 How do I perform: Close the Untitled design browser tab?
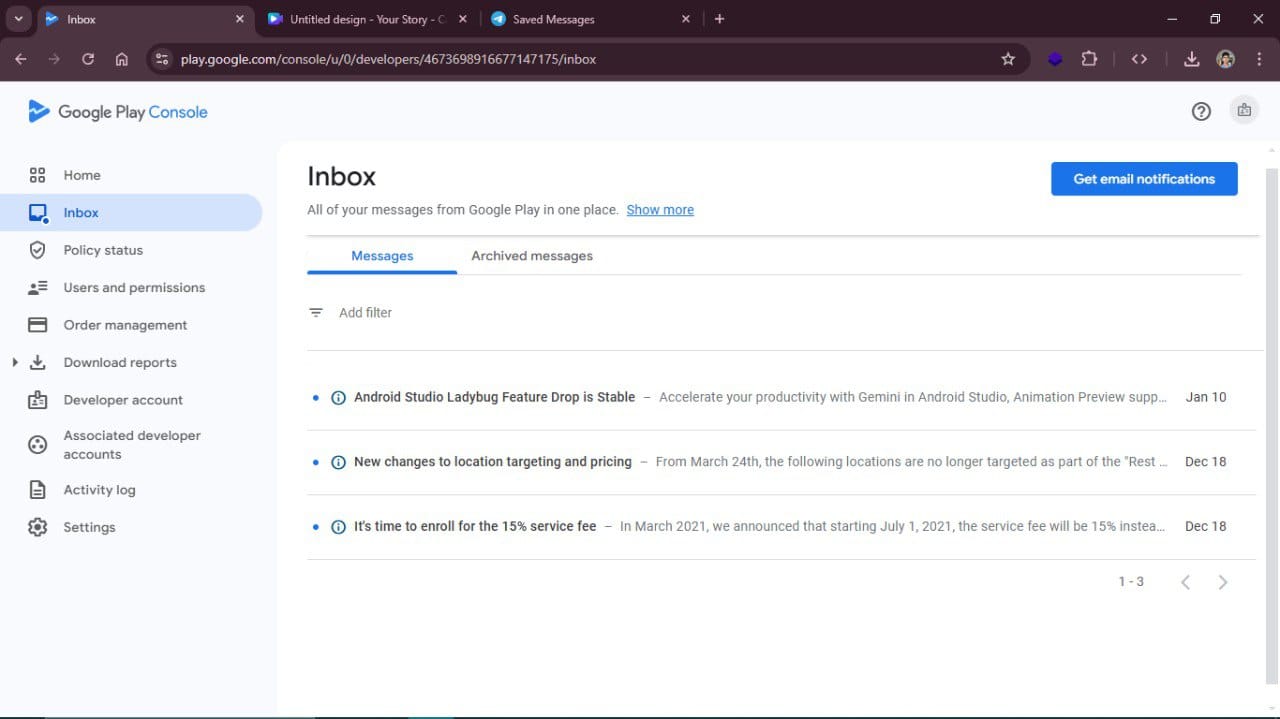coord(462,19)
